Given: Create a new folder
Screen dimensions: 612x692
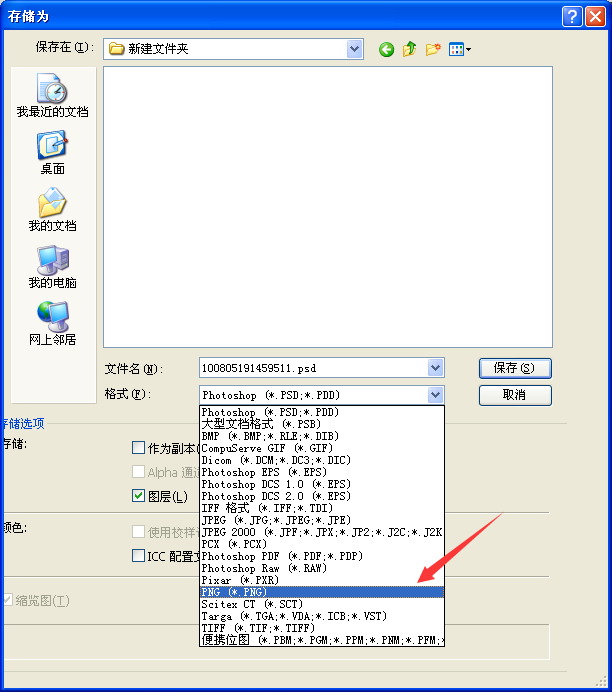Looking at the screenshot, I should 433,49.
